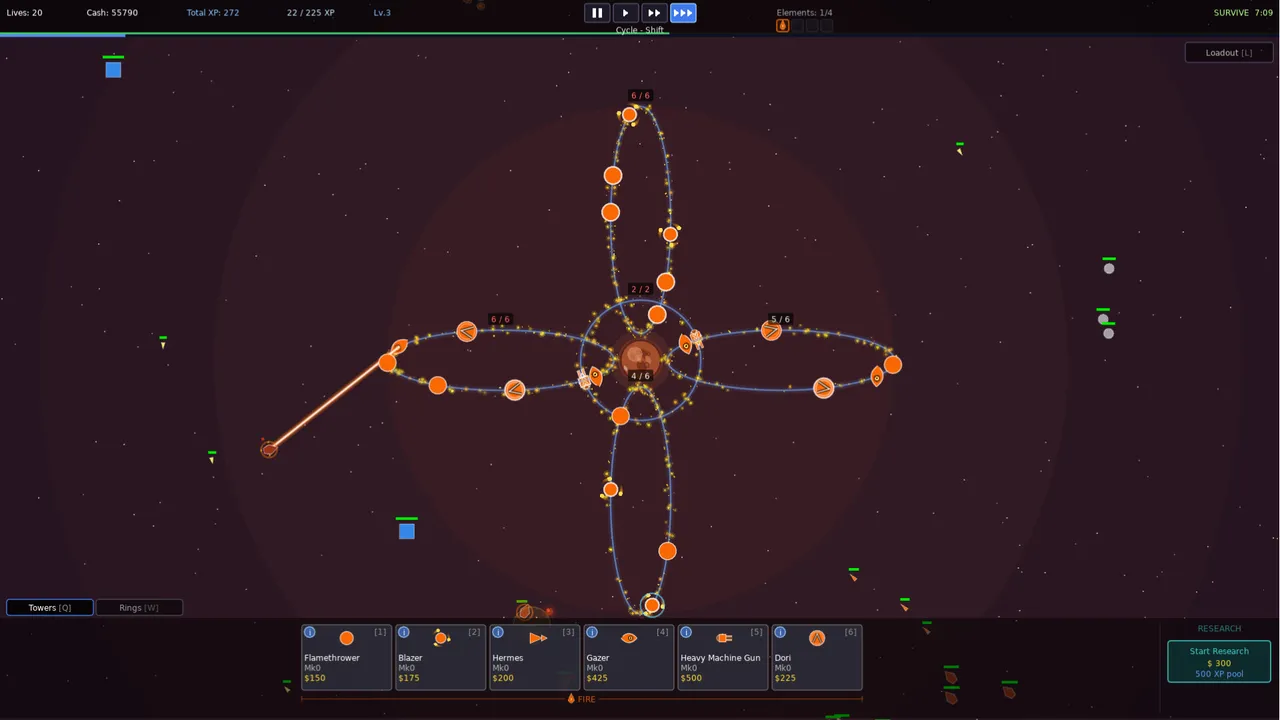Open info for Heavy Machine Gun tower

point(686,632)
